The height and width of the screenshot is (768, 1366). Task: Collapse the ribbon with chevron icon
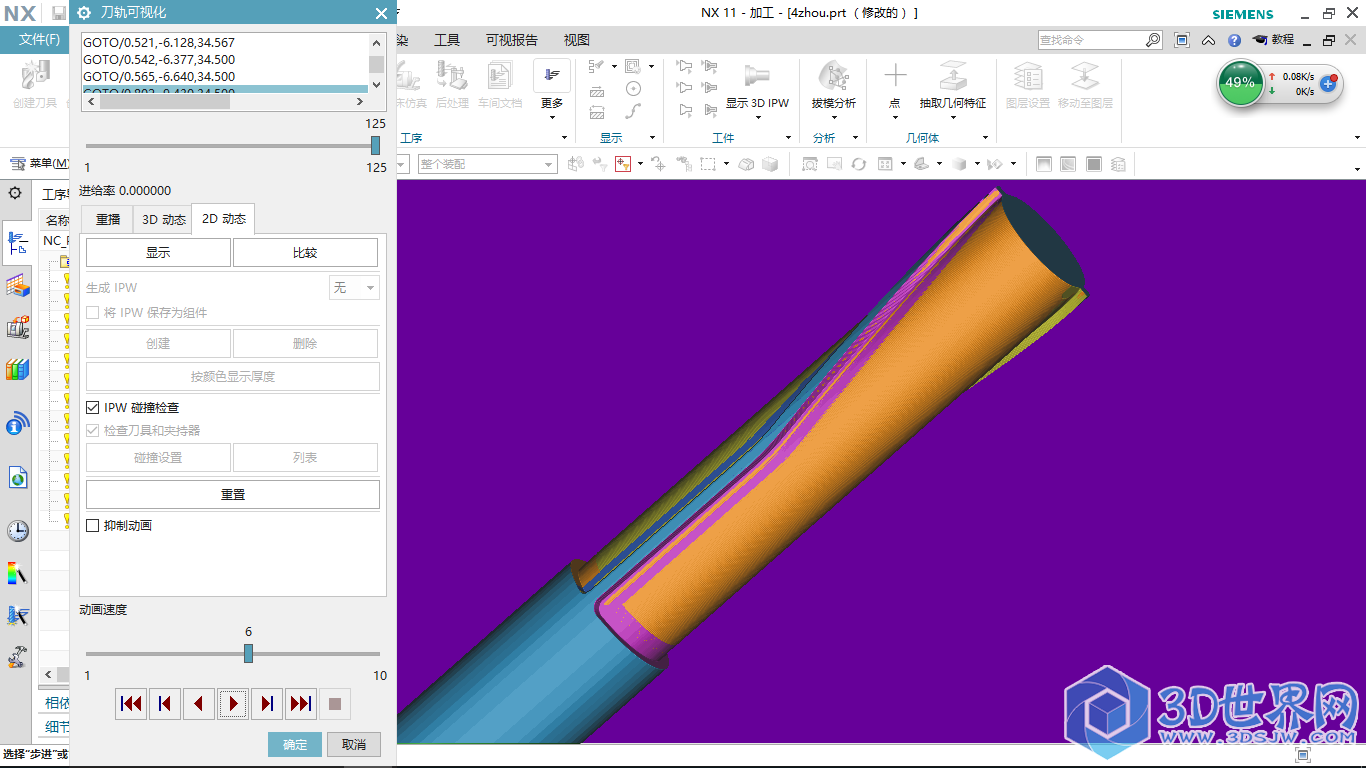pyautogui.click(x=1209, y=40)
